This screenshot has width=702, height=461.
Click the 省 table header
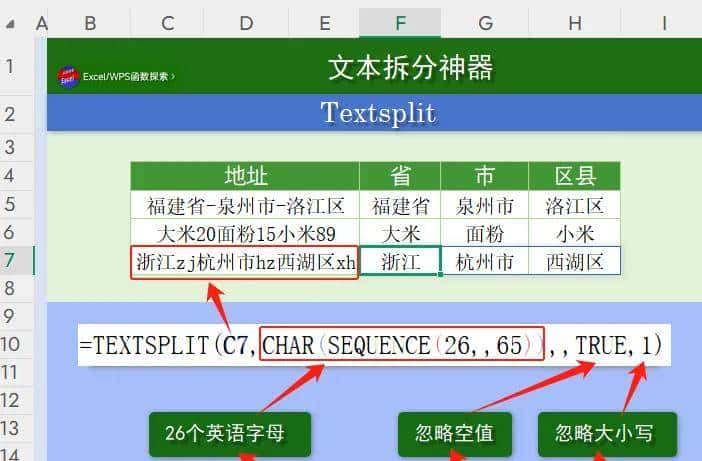click(x=400, y=176)
